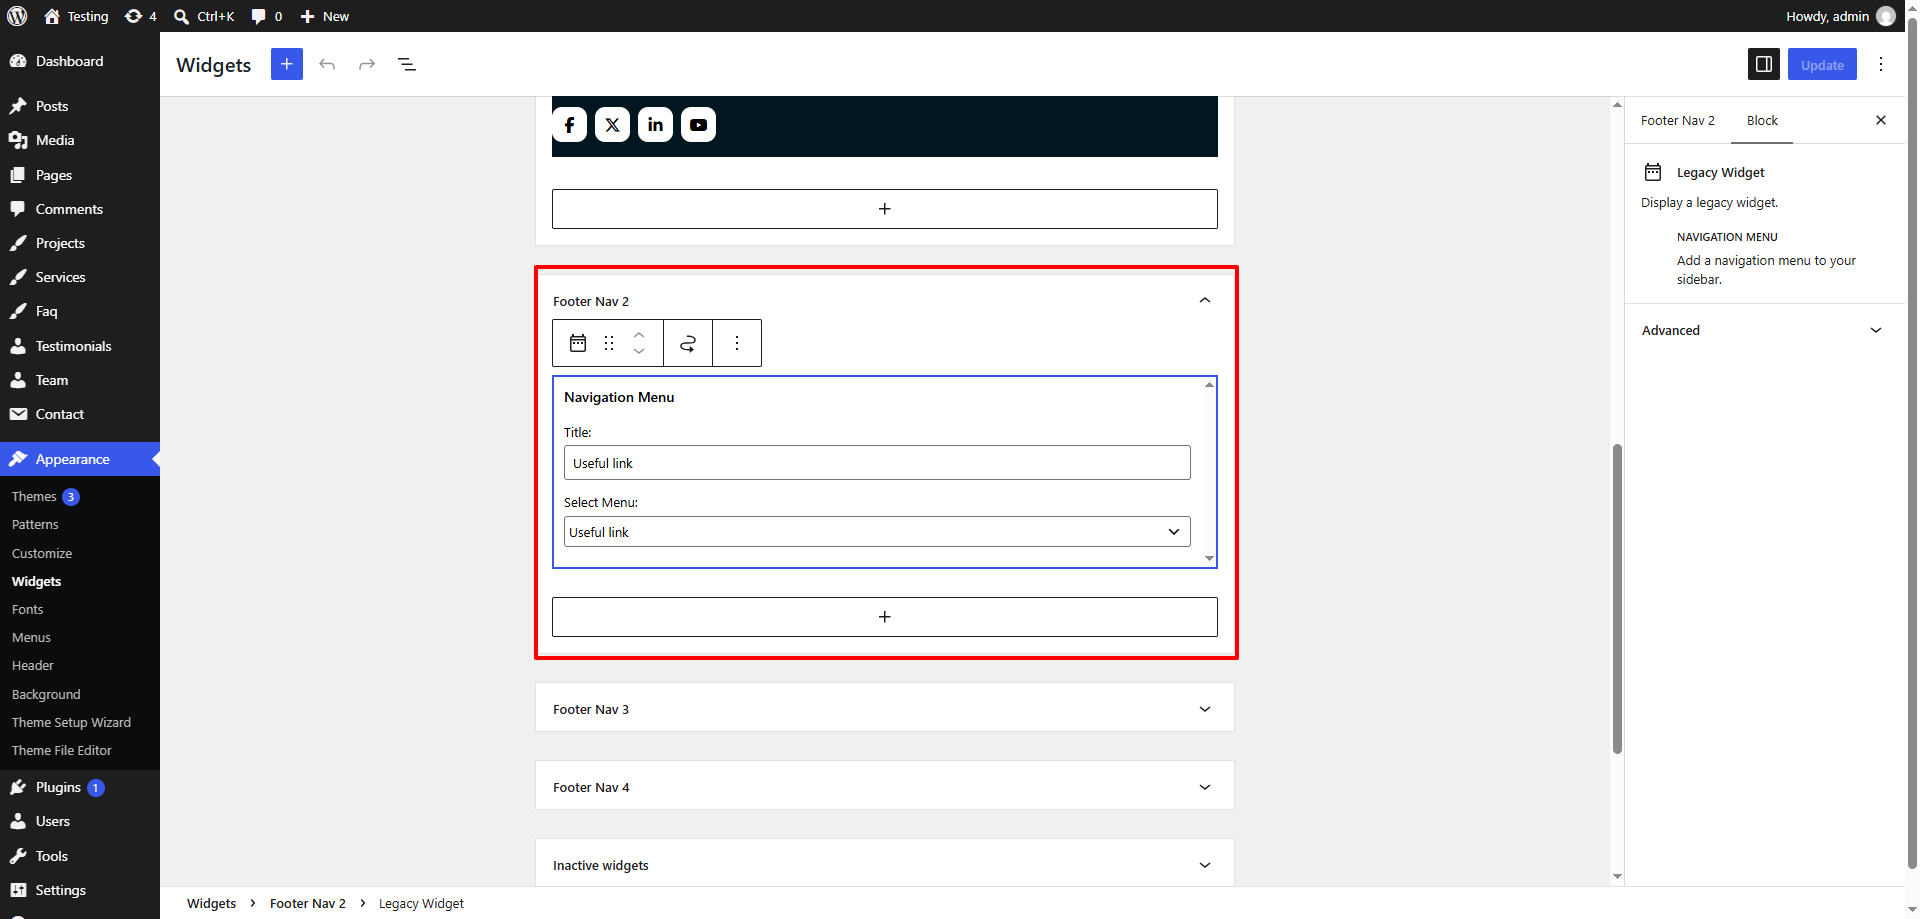Go to Plugins in the sidebar
Screen dimensions: 1920x919
coord(58,787)
